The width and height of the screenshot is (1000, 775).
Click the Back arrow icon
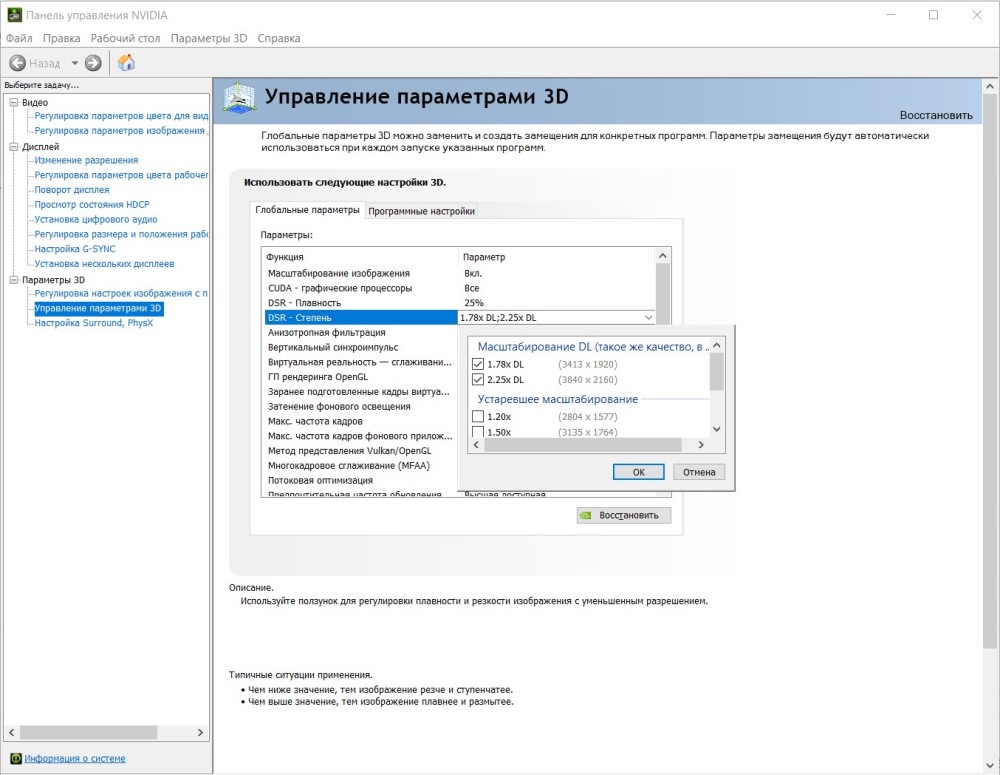[x=18, y=63]
